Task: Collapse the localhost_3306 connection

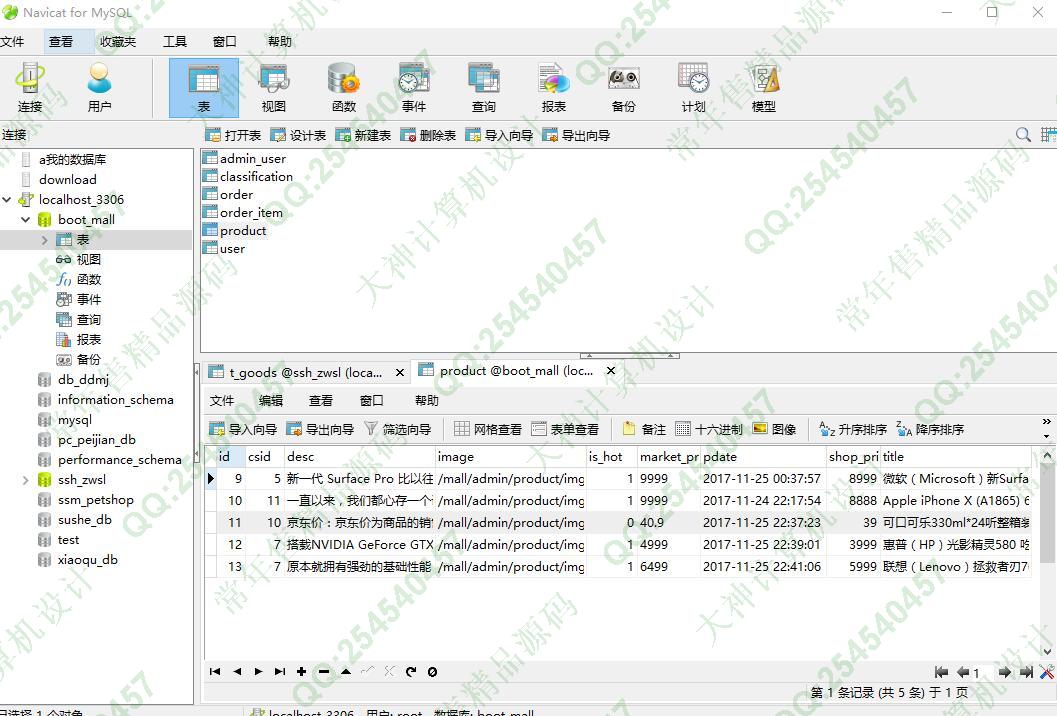Action: tap(7, 200)
